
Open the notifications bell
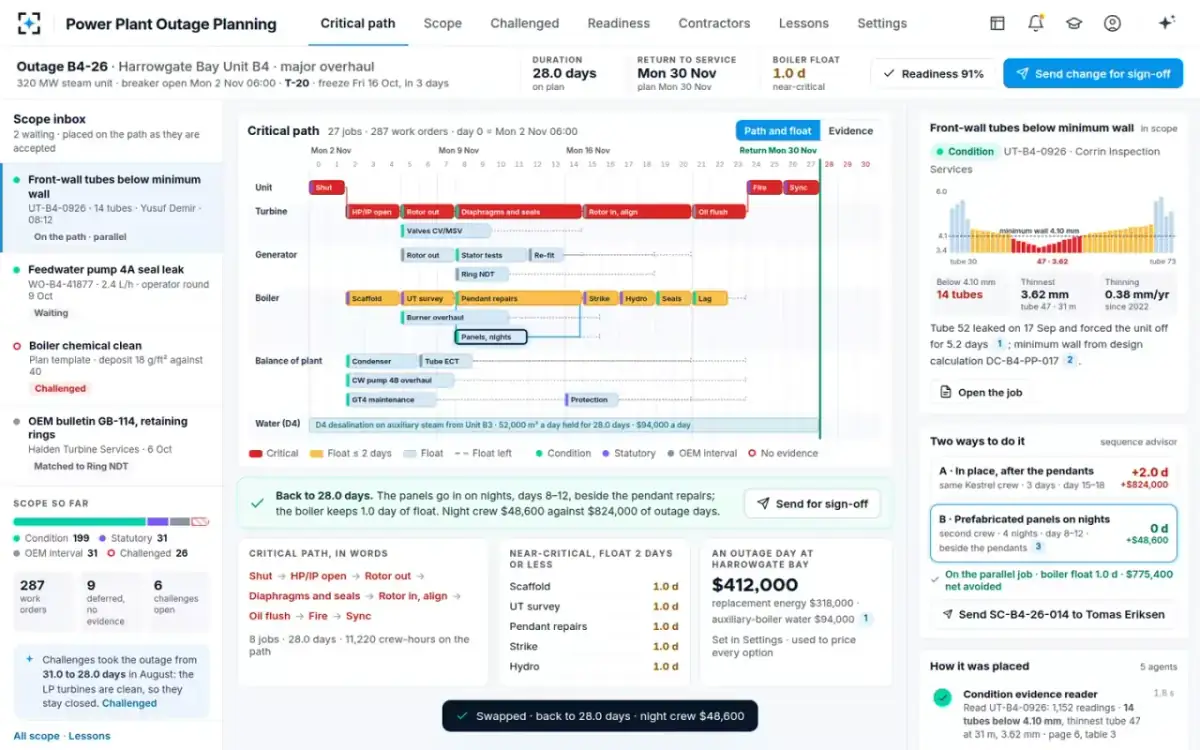[1035, 23]
